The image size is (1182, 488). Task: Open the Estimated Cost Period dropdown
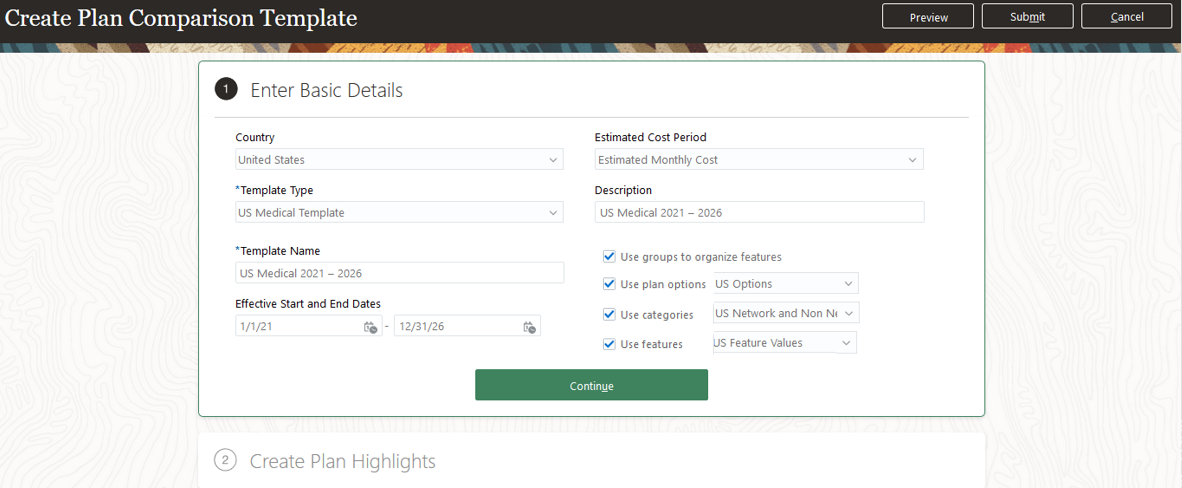tap(912, 160)
